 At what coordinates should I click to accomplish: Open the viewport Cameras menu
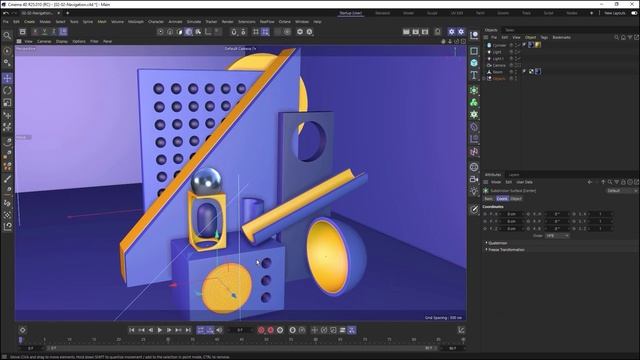coord(44,41)
